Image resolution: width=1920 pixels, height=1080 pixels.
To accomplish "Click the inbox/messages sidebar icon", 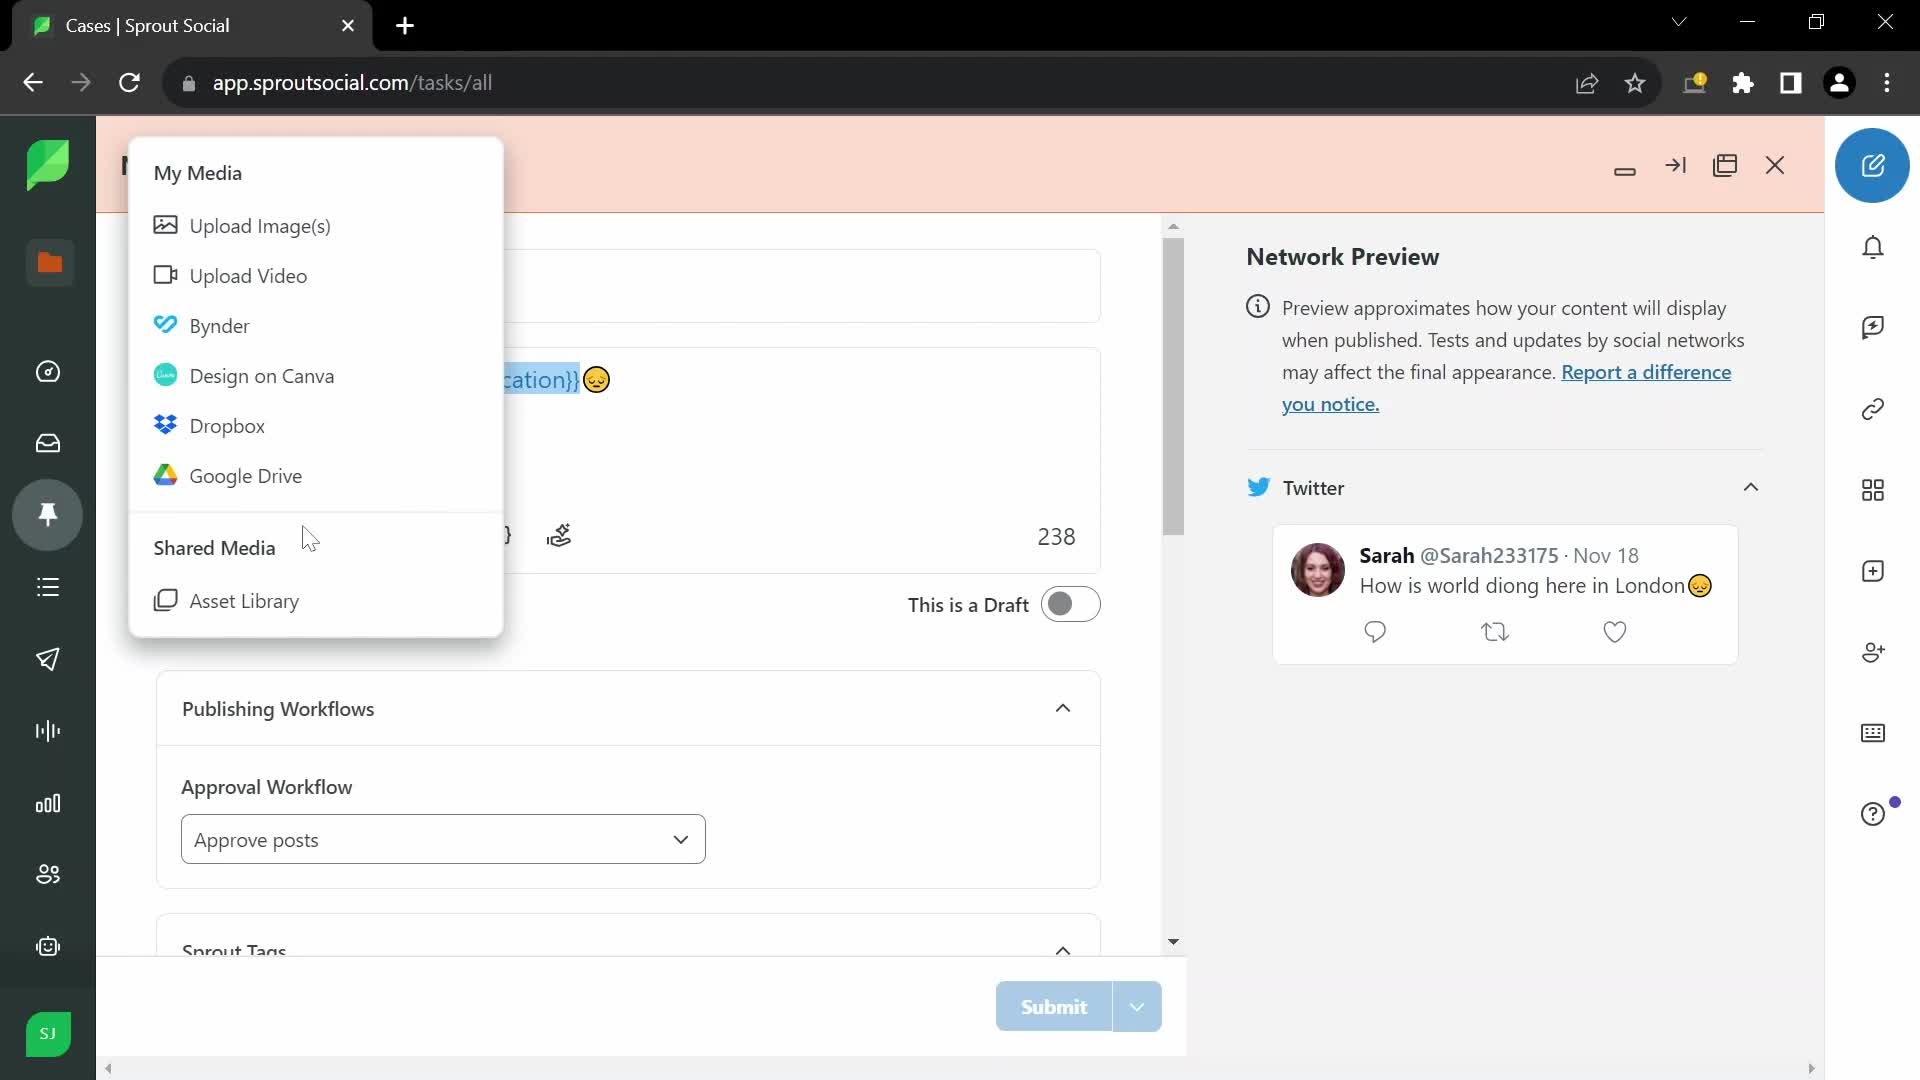I will click(49, 444).
